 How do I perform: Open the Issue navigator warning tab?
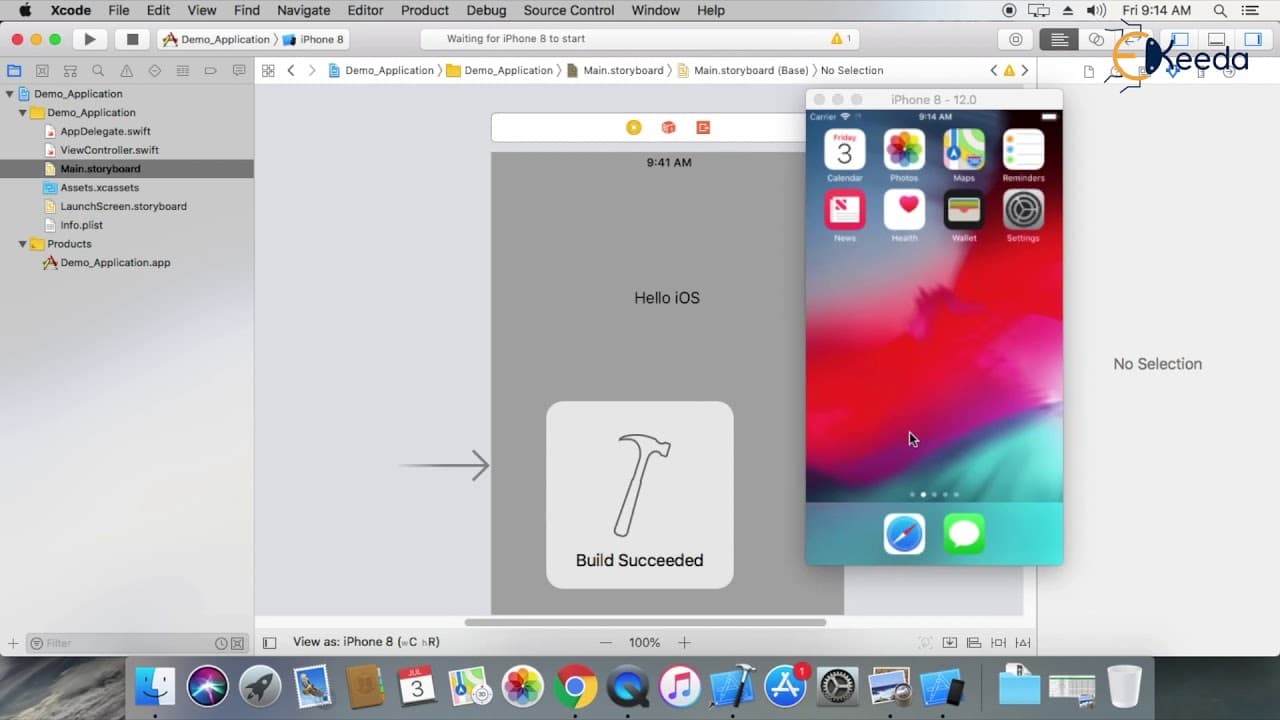pos(126,71)
